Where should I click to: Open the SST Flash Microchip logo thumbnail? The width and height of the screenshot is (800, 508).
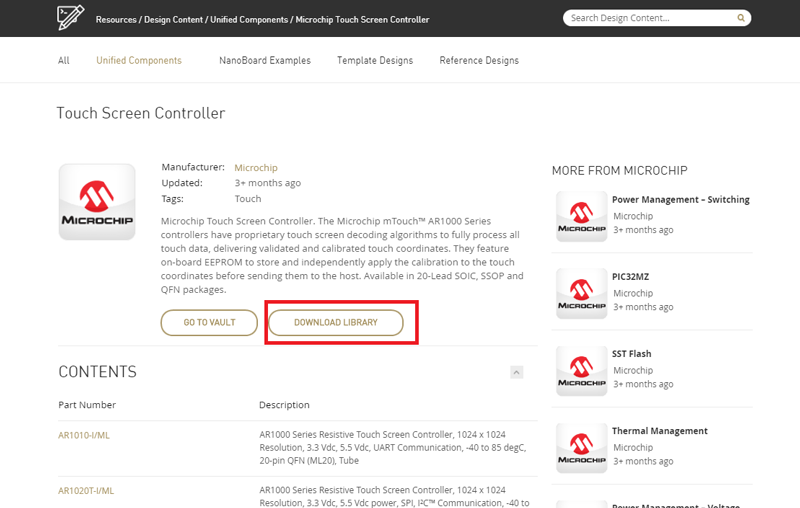pyautogui.click(x=581, y=370)
